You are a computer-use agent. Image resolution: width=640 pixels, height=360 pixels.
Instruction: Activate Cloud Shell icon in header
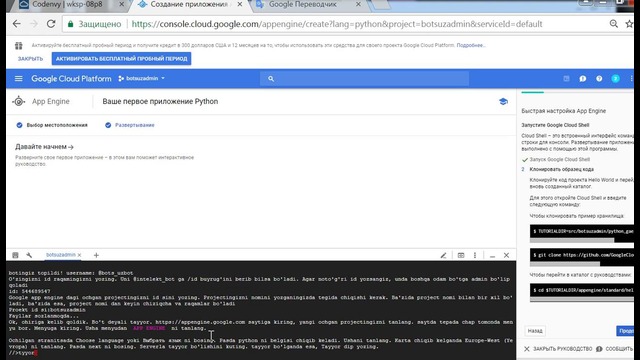coord(566,78)
